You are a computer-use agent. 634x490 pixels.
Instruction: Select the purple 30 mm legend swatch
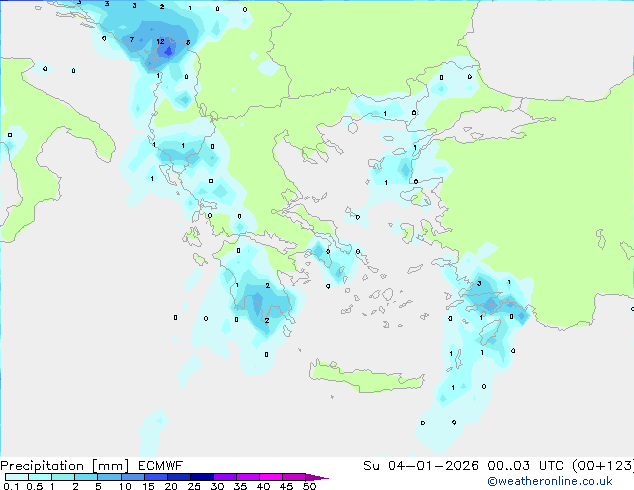pyautogui.click(x=225, y=478)
